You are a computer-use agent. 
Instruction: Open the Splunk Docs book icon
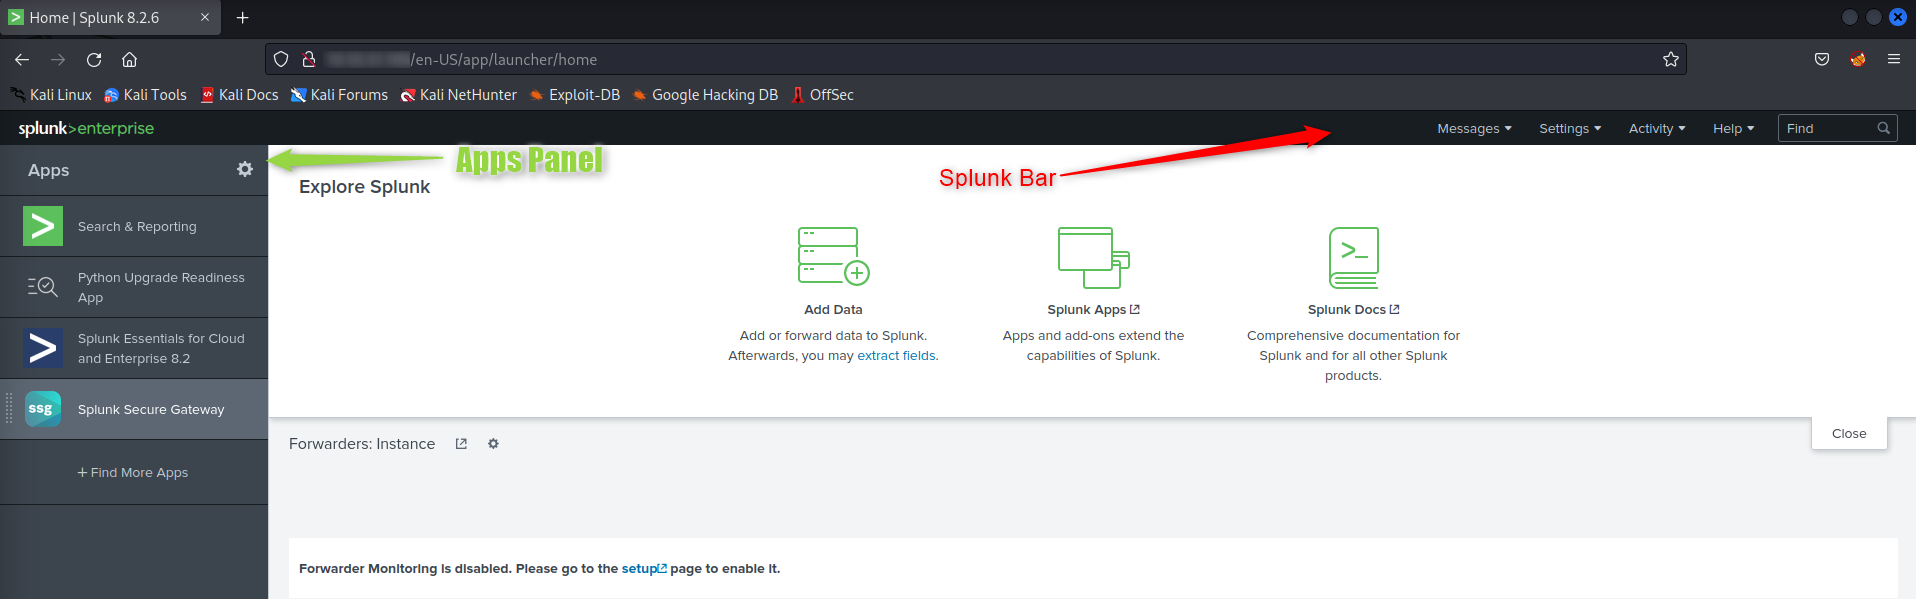click(1353, 257)
